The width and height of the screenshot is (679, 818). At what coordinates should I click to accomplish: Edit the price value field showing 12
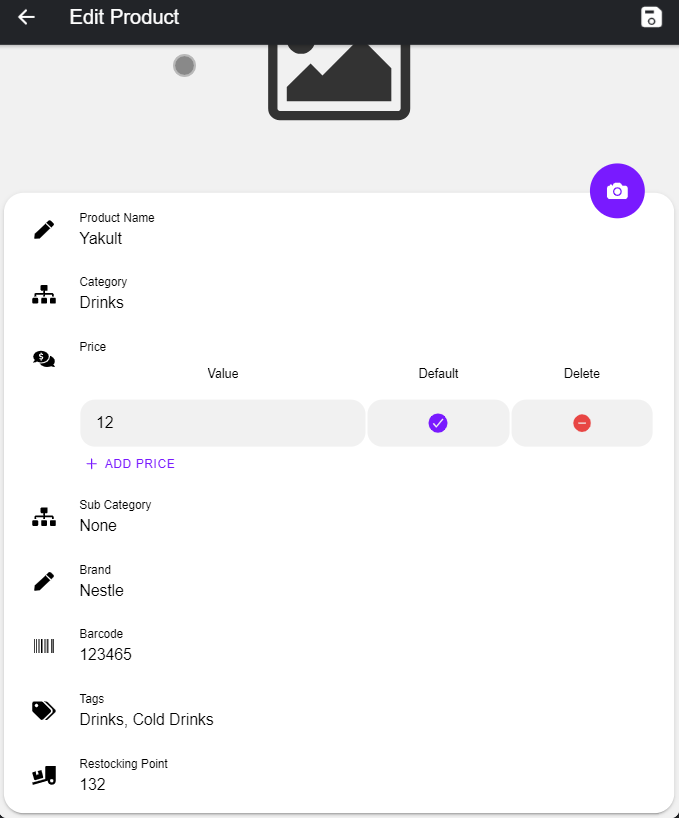pos(223,423)
